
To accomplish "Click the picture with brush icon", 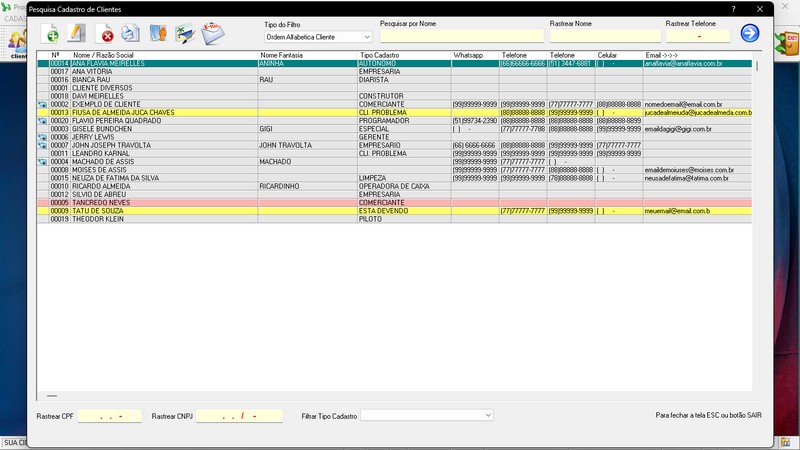I will click(184, 33).
